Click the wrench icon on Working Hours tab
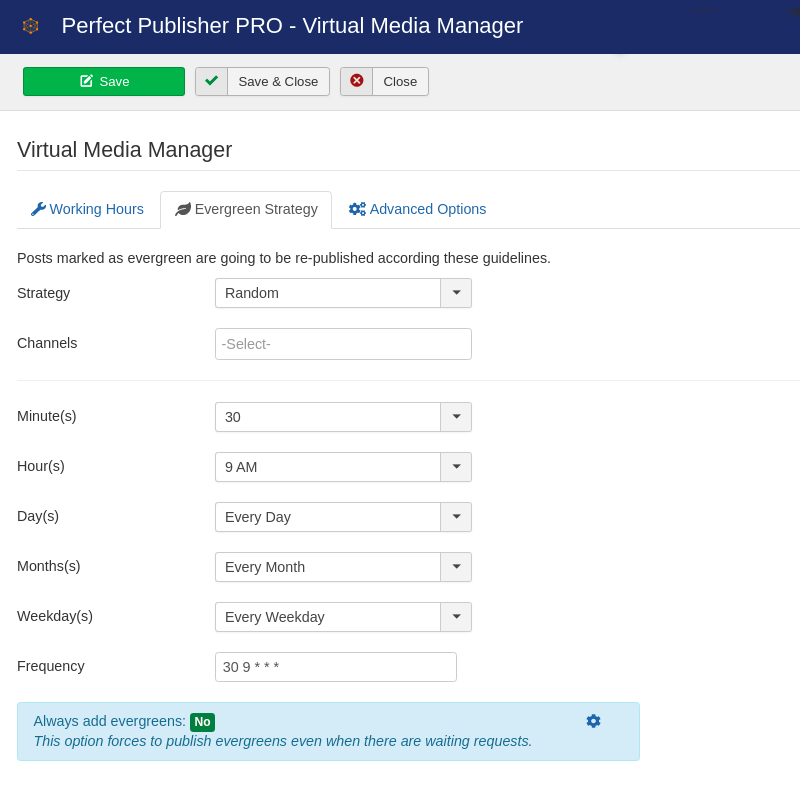The width and height of the screenshot is (800, 787). (38, 209)
